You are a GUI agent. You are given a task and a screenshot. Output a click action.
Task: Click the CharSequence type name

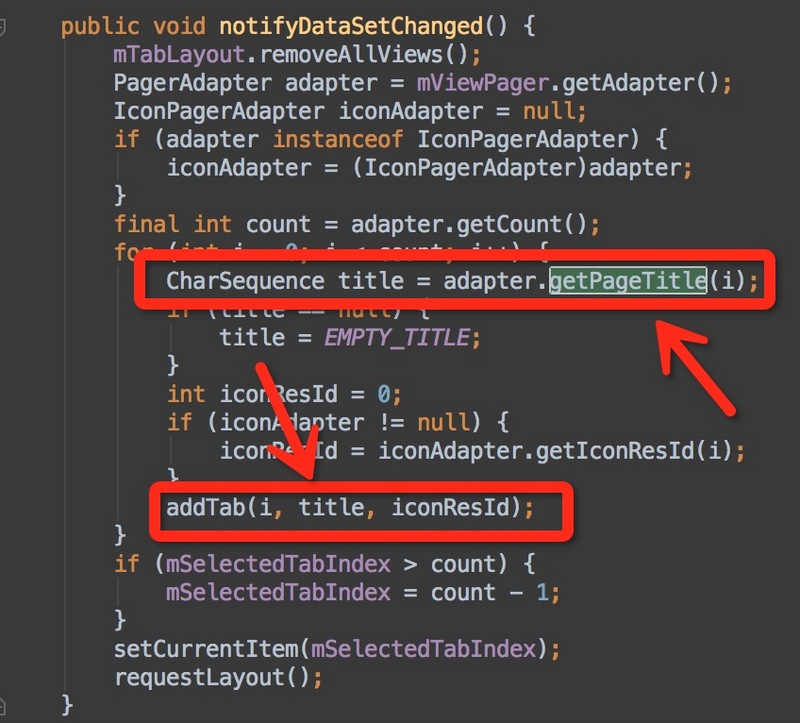click(245, 281)
